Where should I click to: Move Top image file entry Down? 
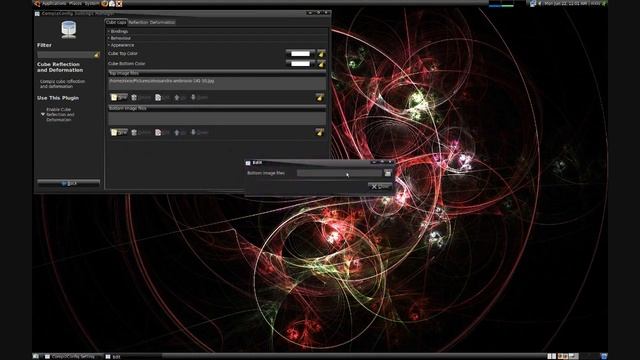[x=200, y=98]
